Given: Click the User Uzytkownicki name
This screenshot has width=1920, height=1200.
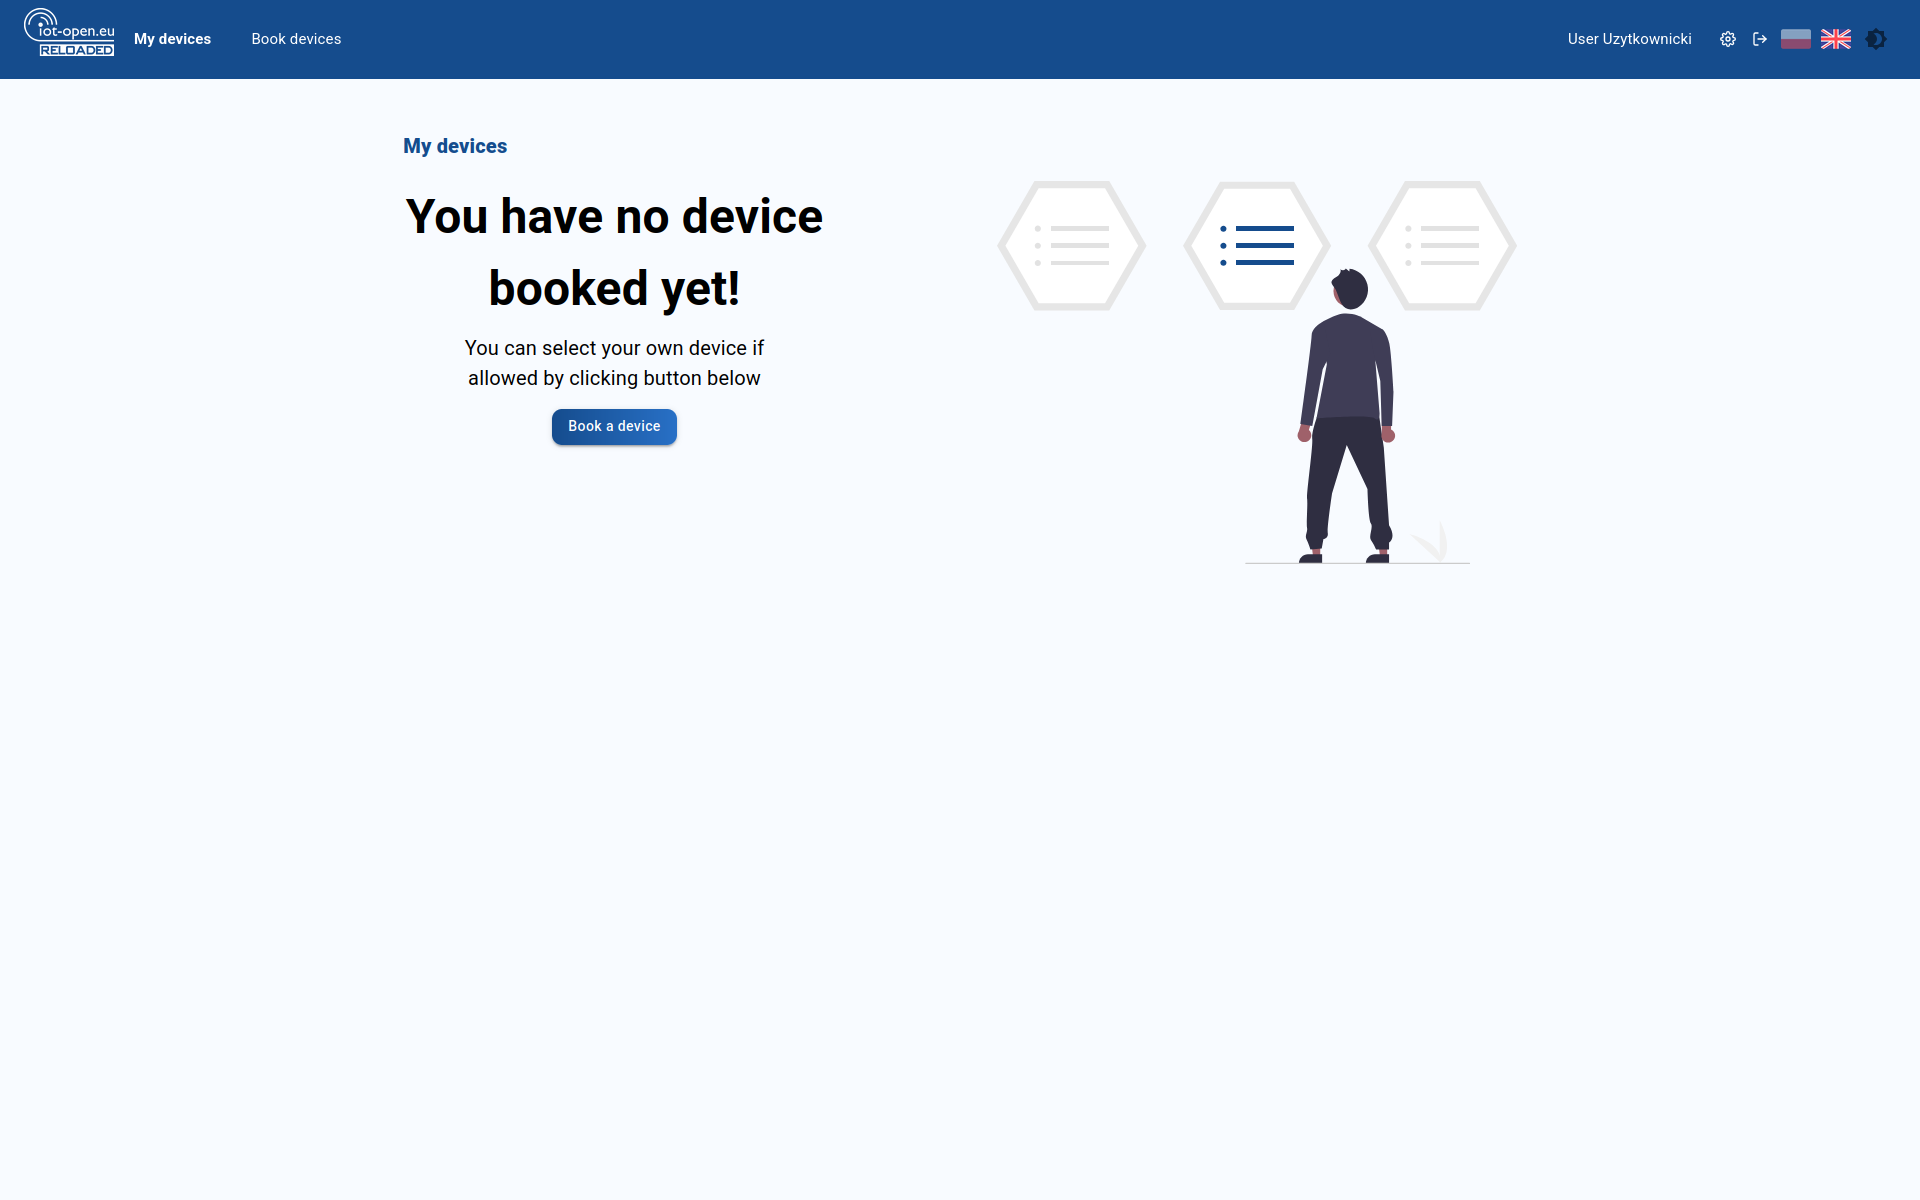Looking at the screenshot, I should click(1629, 39).
